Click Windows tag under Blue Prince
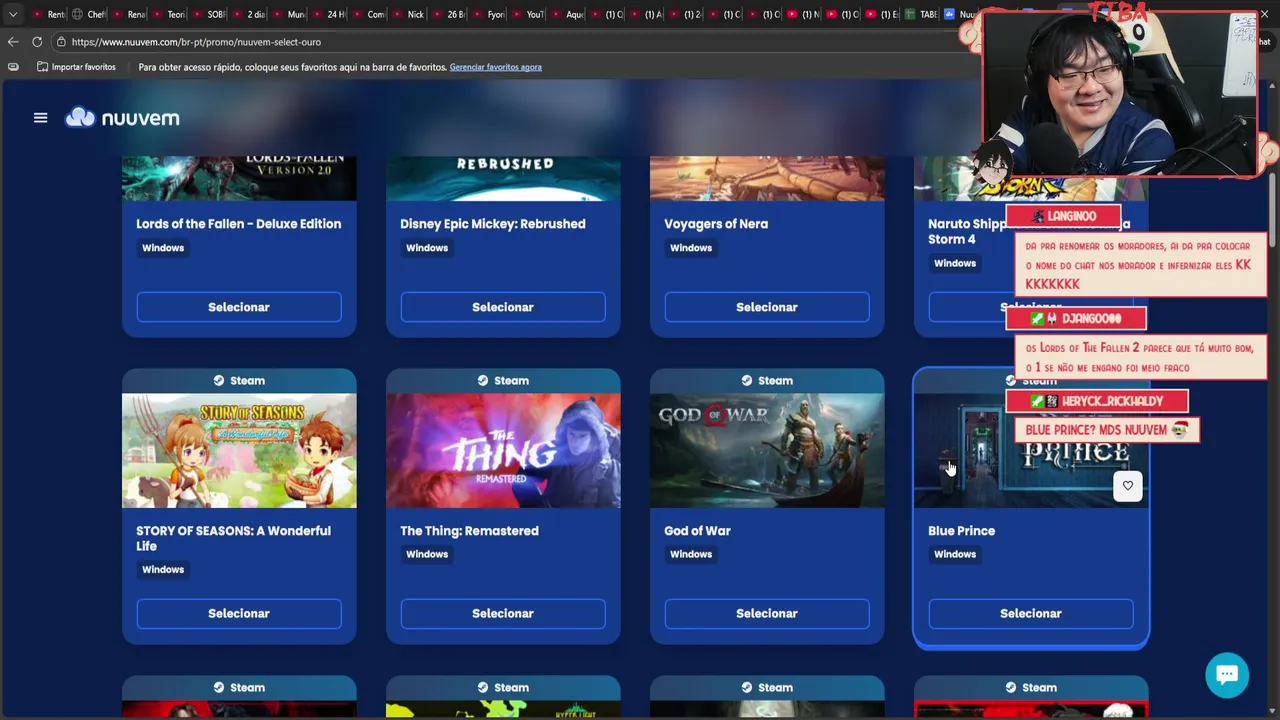Screen dimensions: 1280x720 coord(955,554)
